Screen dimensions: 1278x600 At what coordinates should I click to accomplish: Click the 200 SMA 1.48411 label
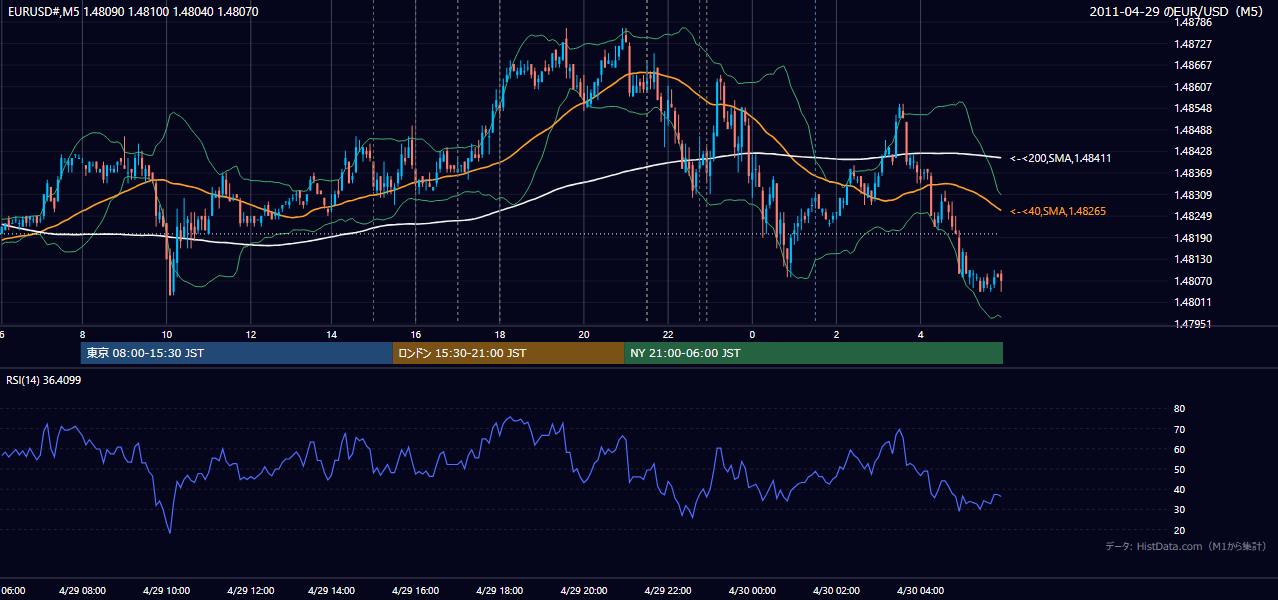pyautogui.click(x=1061, y=158)
